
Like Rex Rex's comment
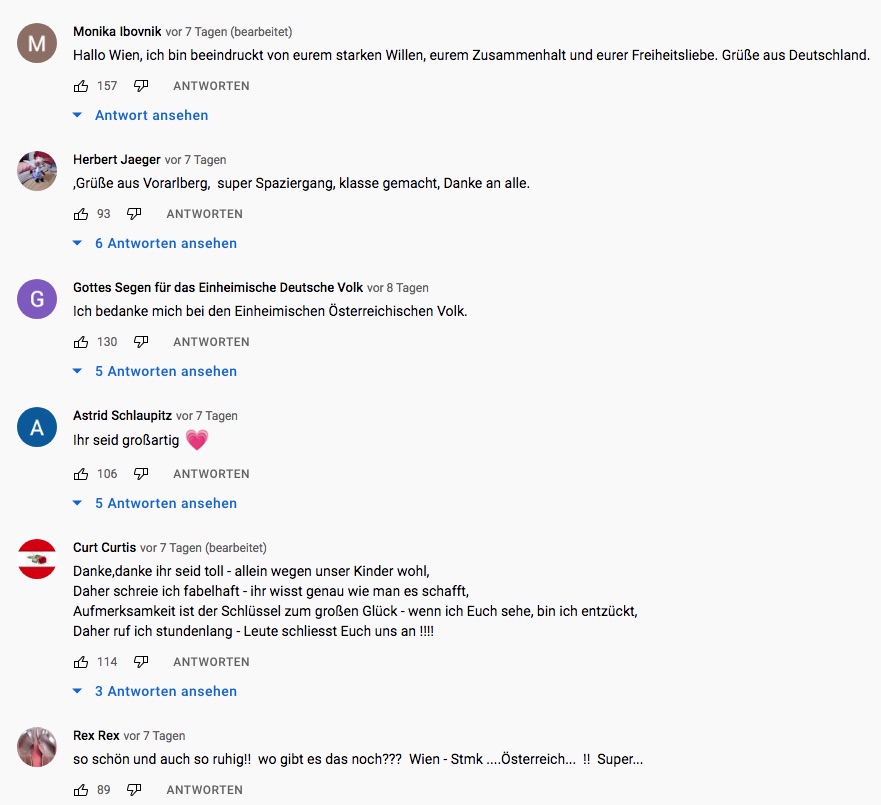coord(81,790)
